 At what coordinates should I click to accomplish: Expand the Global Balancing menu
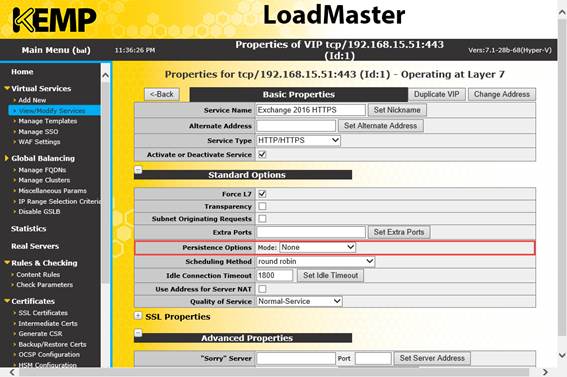(7, 158)
